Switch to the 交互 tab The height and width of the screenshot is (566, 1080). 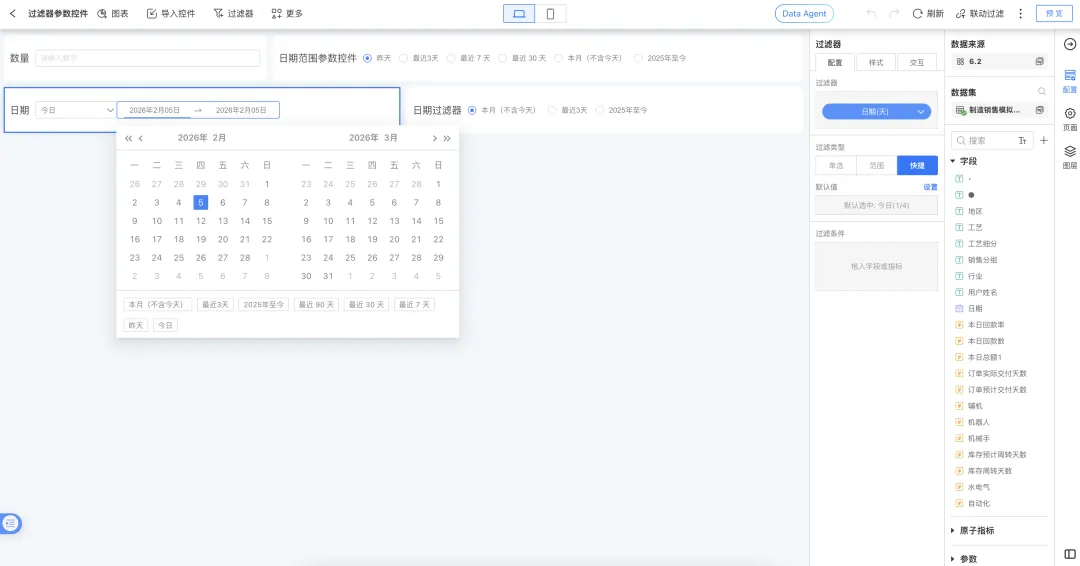click(917, 63)
